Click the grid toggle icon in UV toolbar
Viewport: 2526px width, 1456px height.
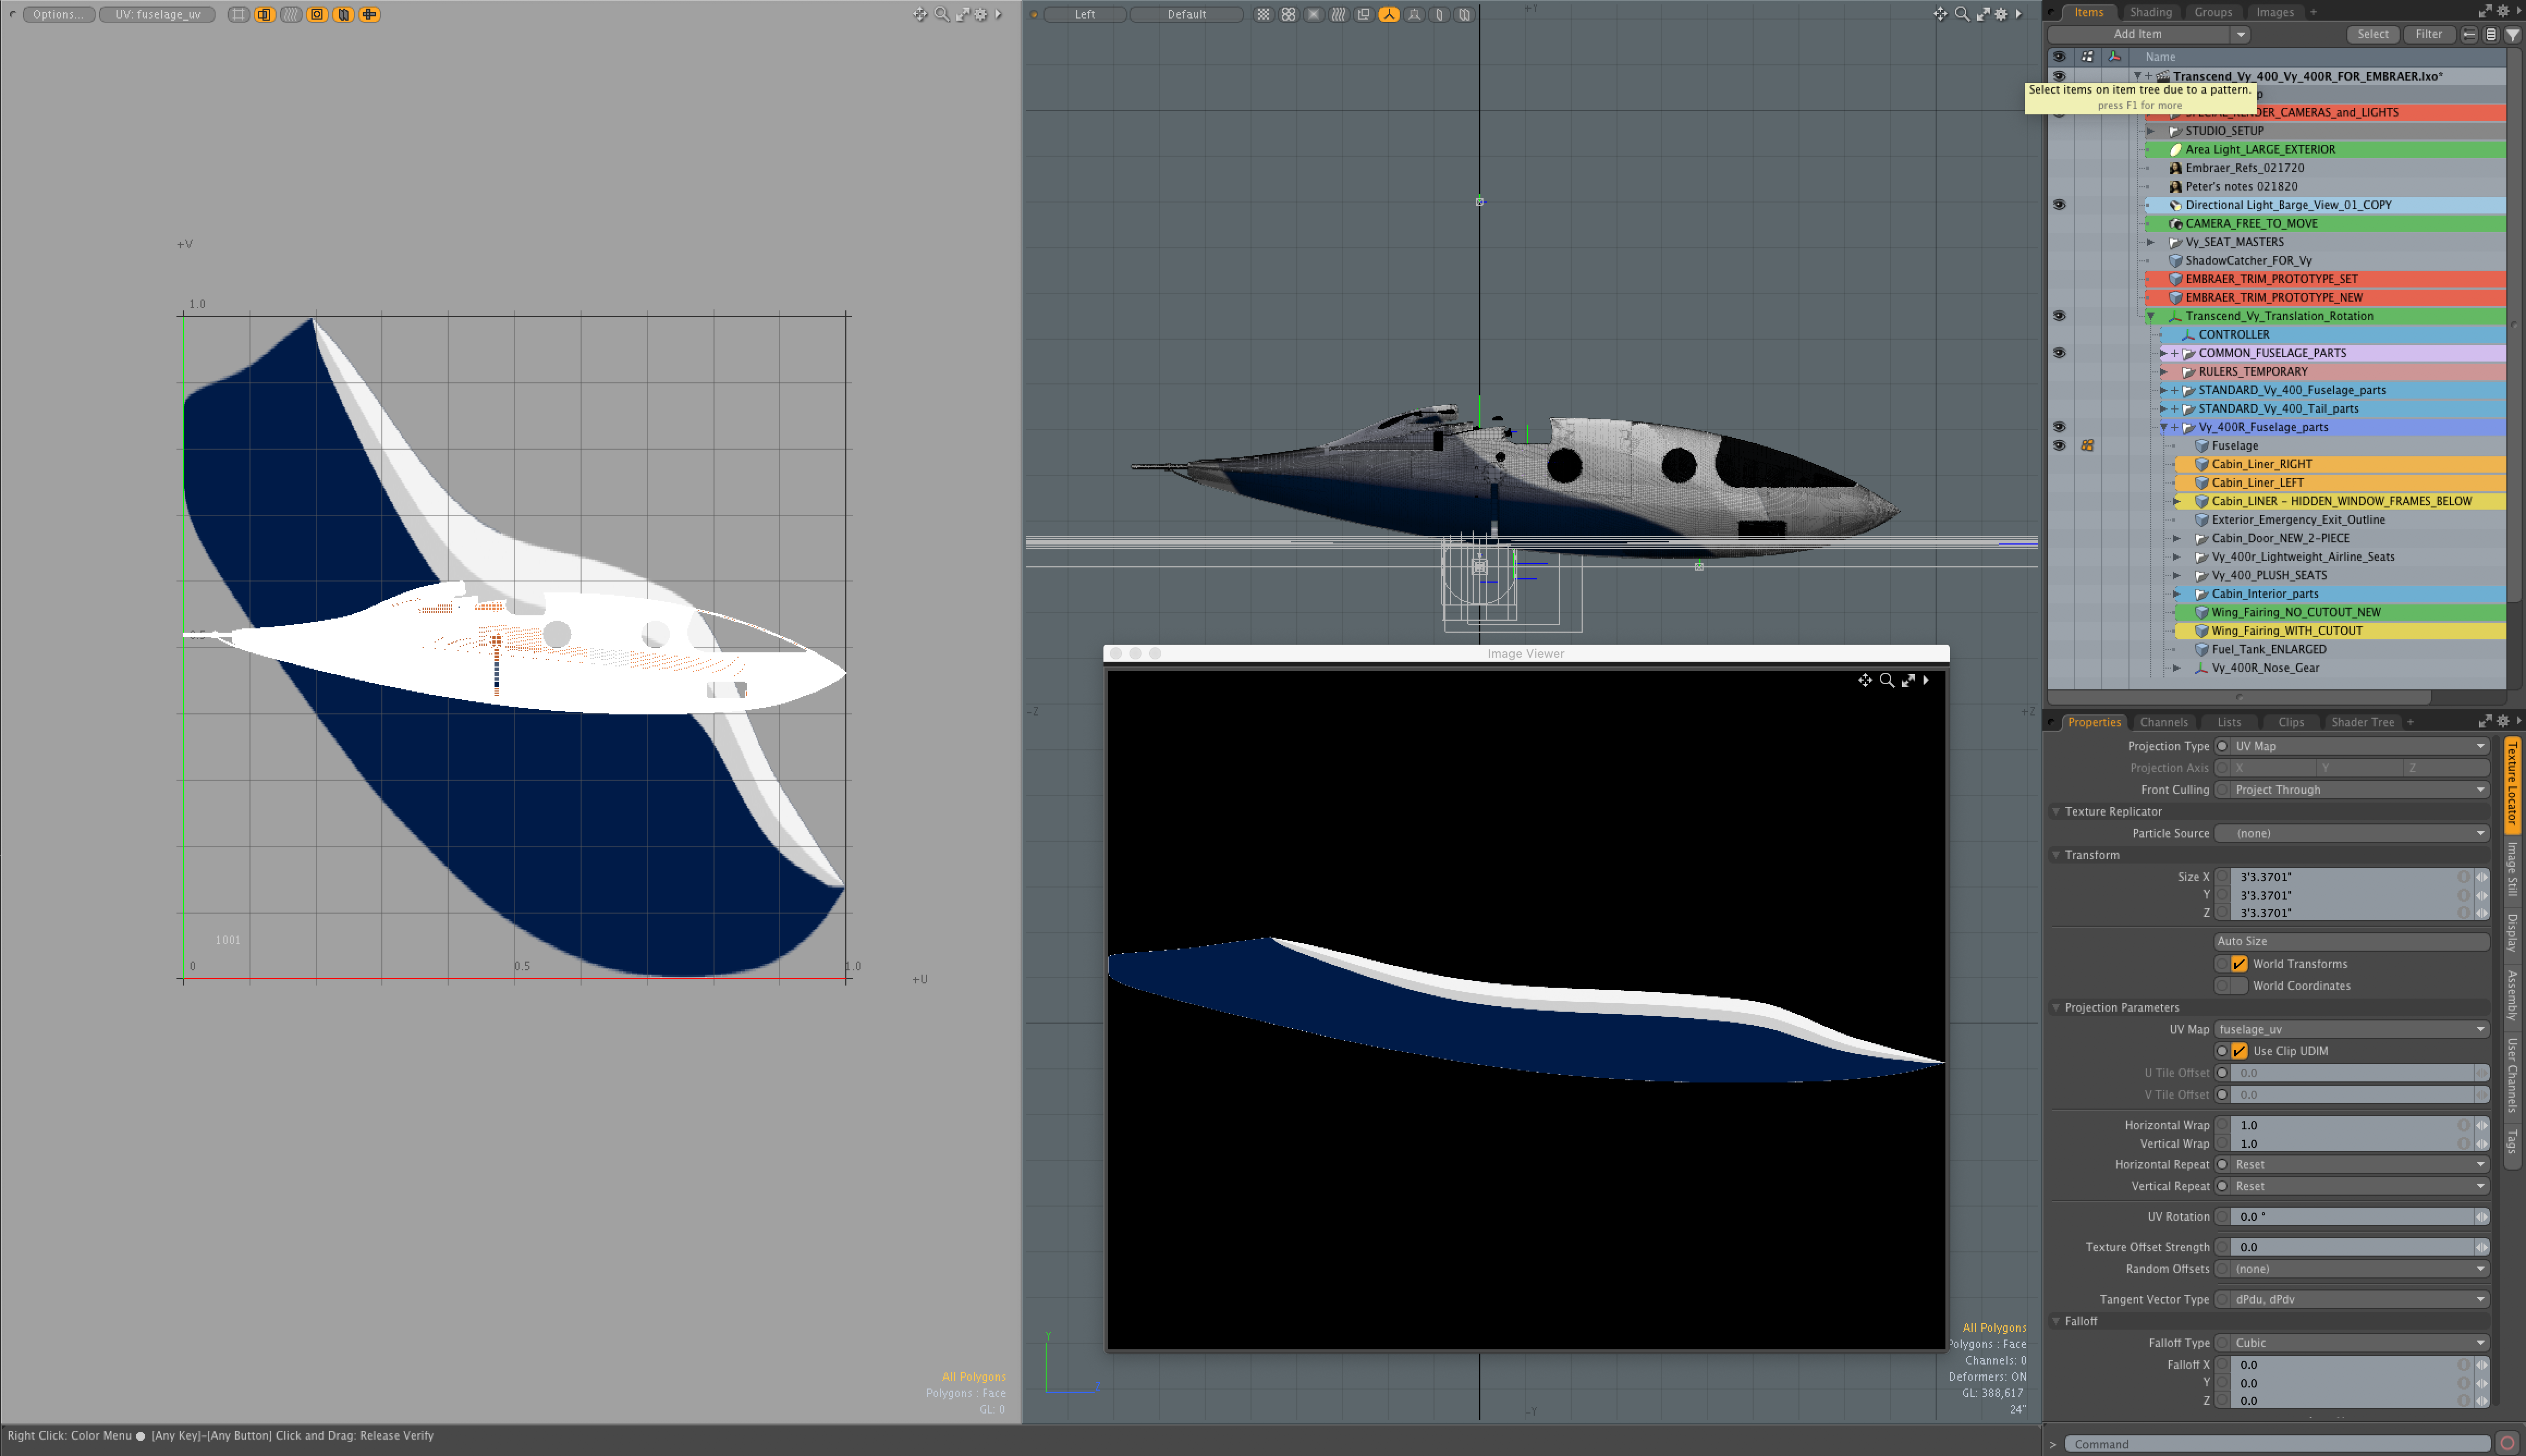238,14
